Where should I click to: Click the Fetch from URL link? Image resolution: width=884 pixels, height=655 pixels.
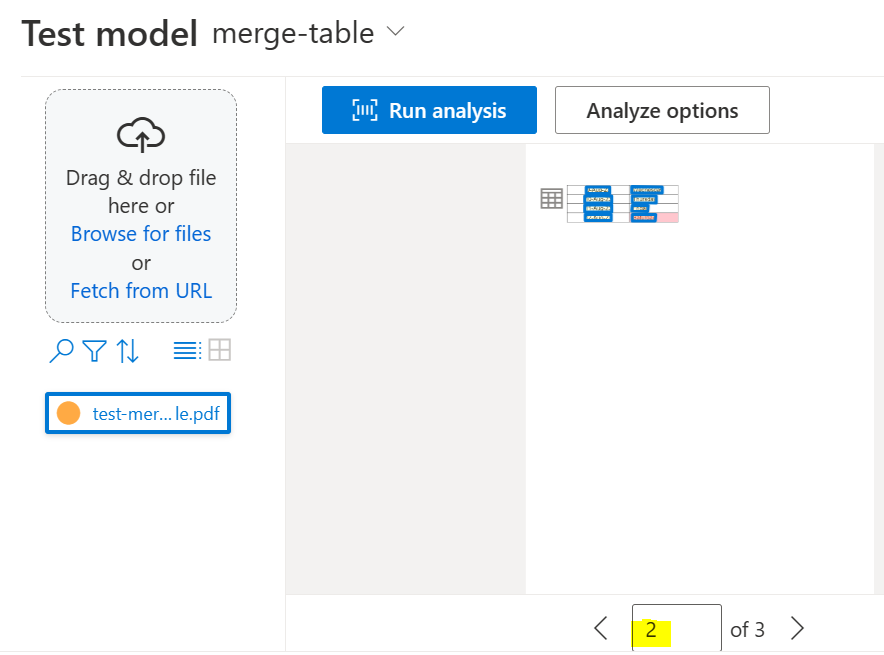click(140, 291)
